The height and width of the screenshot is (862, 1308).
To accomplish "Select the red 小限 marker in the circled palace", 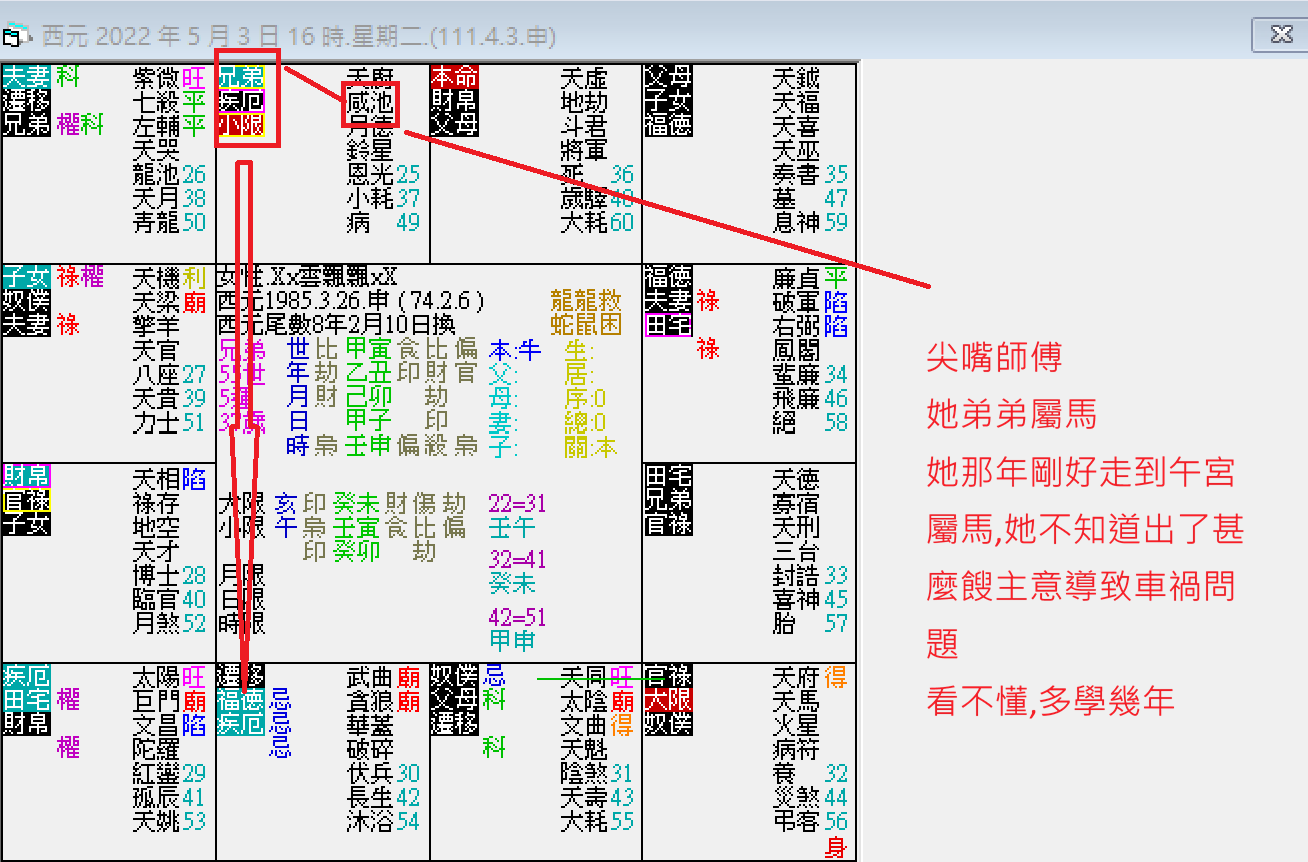I will tap(240, 124).
